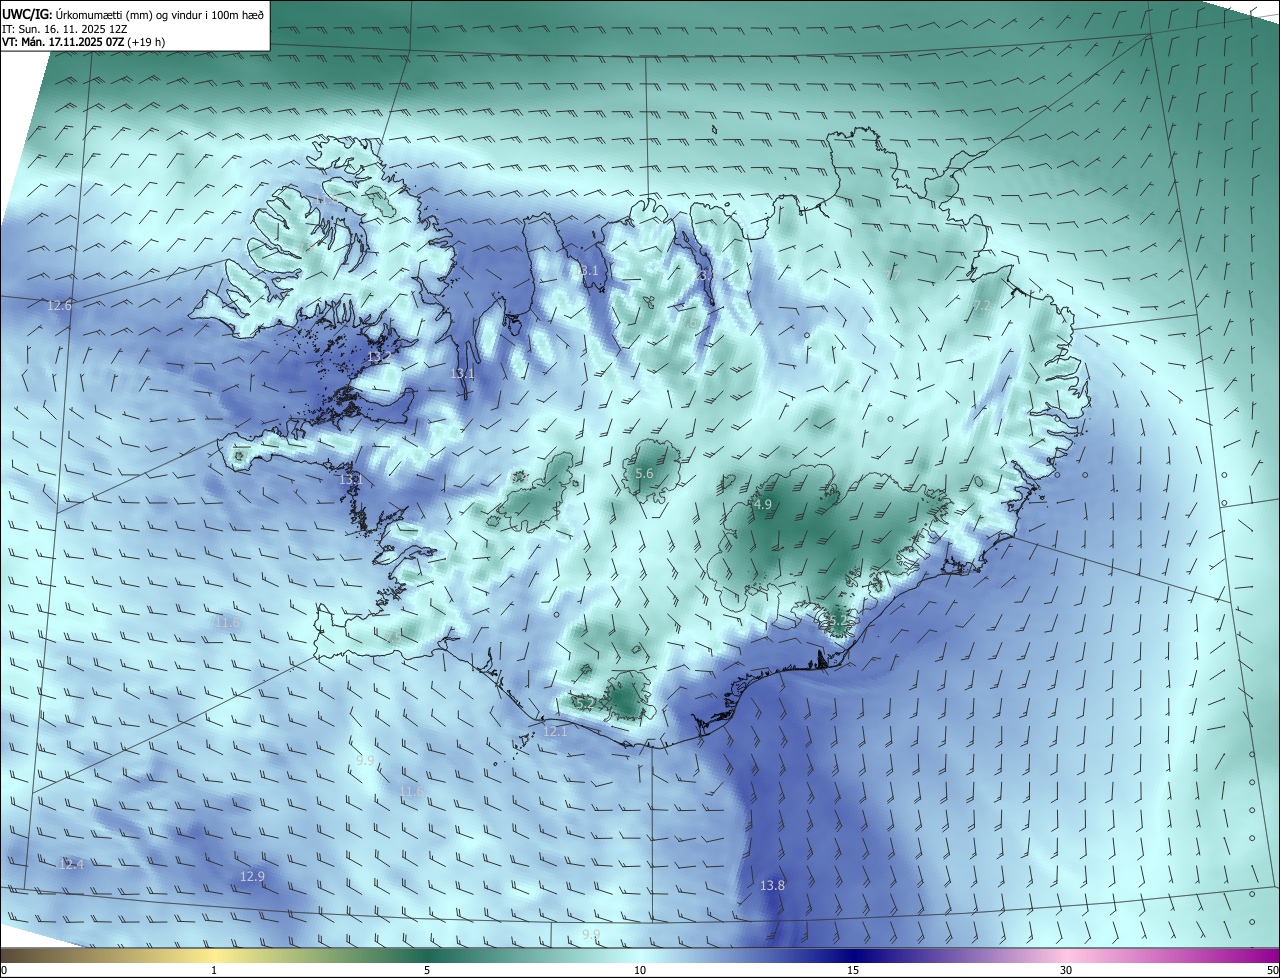Click the 1 tick on the color scale

(x=214, y=970)
